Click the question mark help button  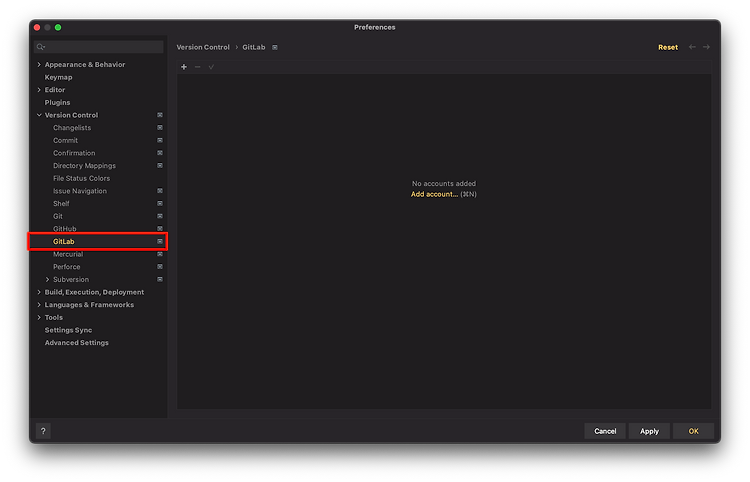point(43,431)
